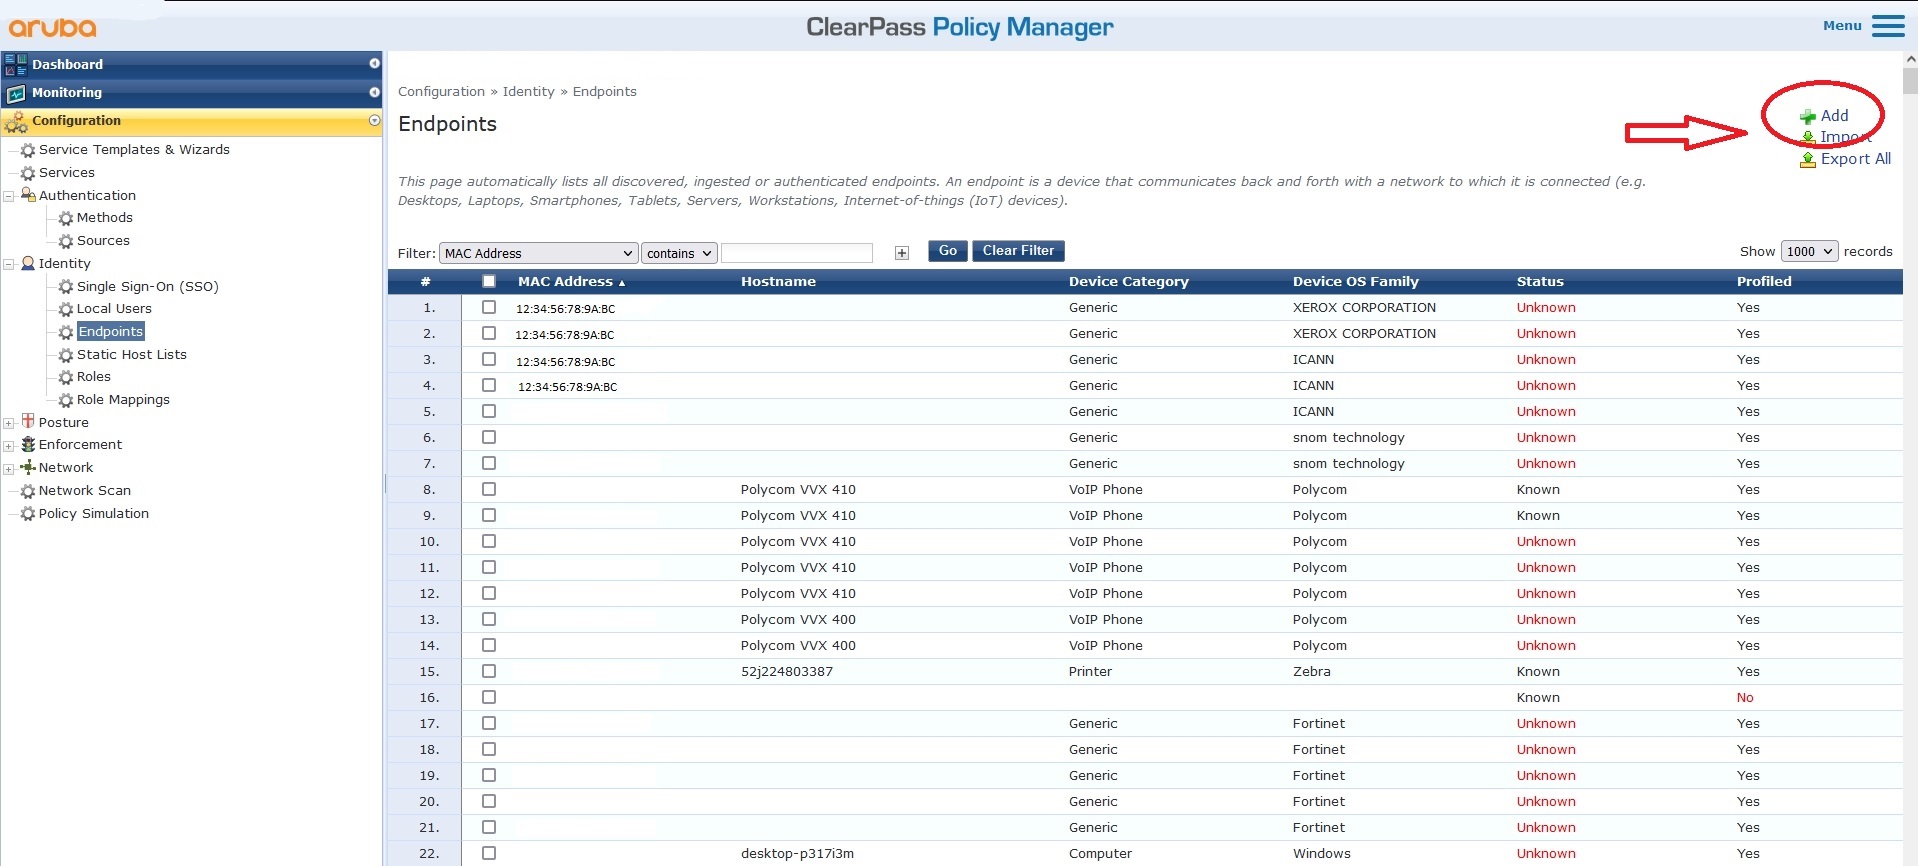Click the Identity user icon
The height and width of the screenshot is (866, 1918).
click(28, 263)
